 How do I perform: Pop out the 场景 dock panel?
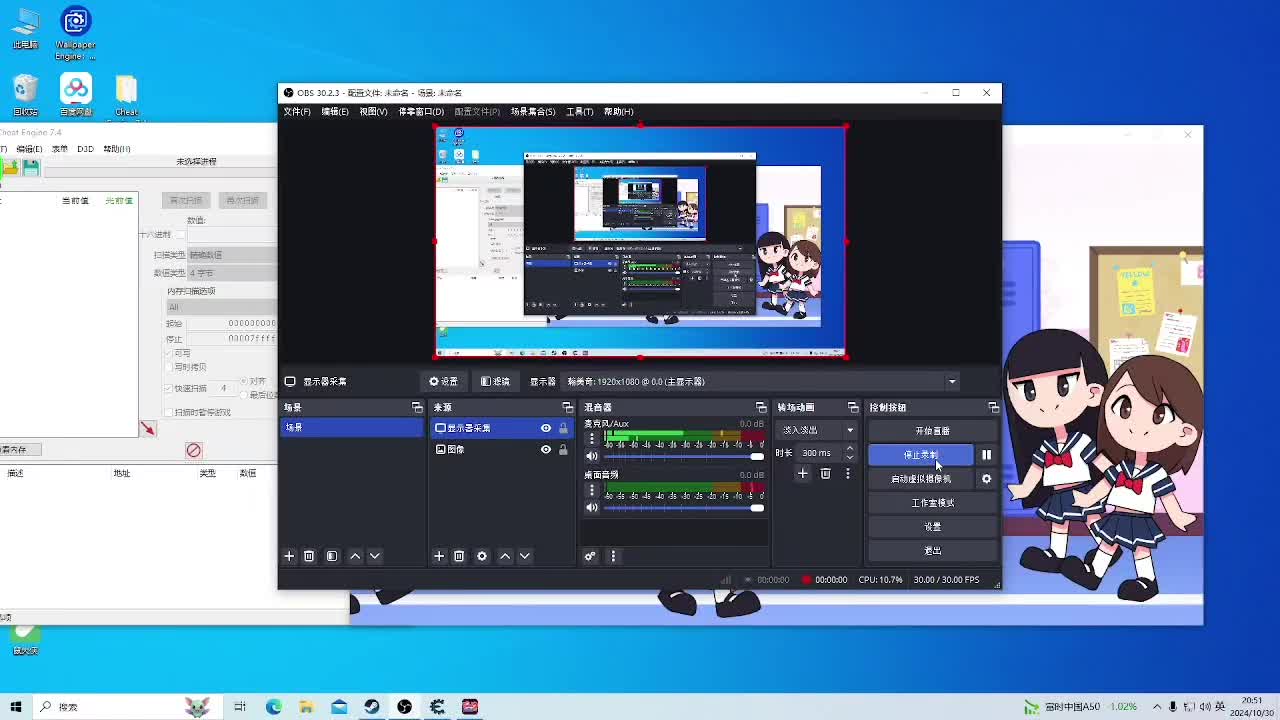click(417, 408)
